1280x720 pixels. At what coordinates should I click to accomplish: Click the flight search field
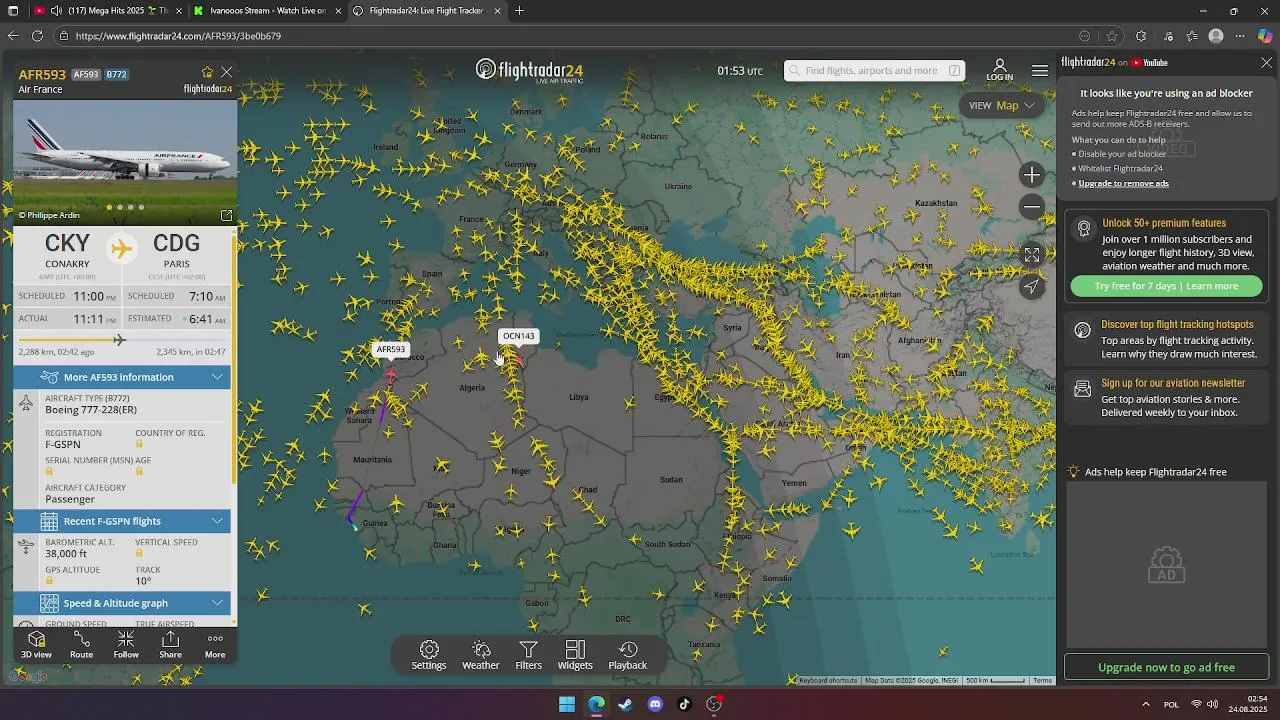point(874,71)
